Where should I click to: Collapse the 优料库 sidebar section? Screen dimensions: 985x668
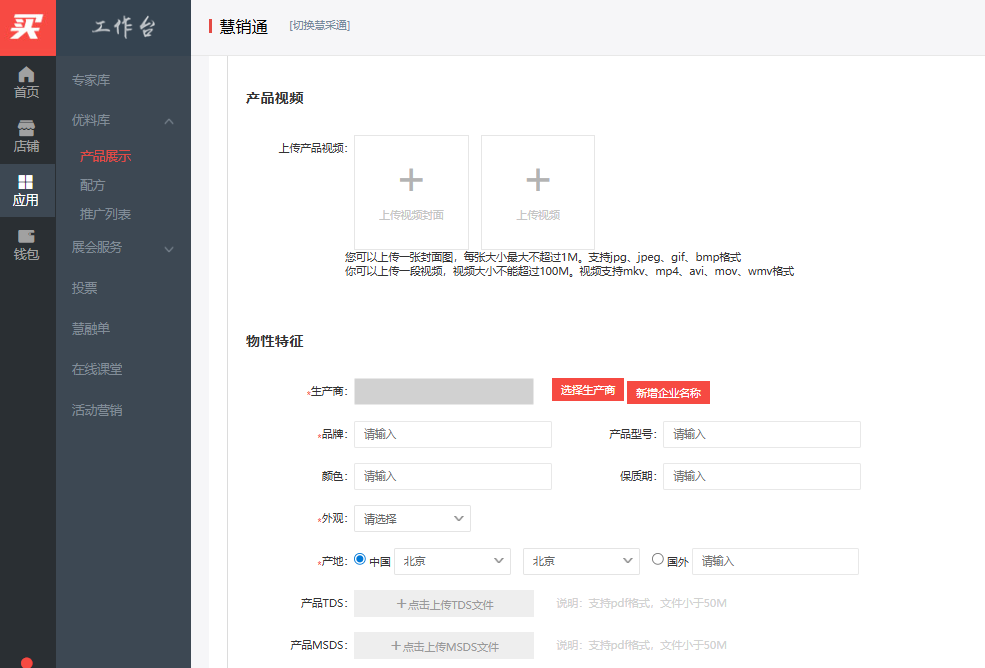[168, 121]
